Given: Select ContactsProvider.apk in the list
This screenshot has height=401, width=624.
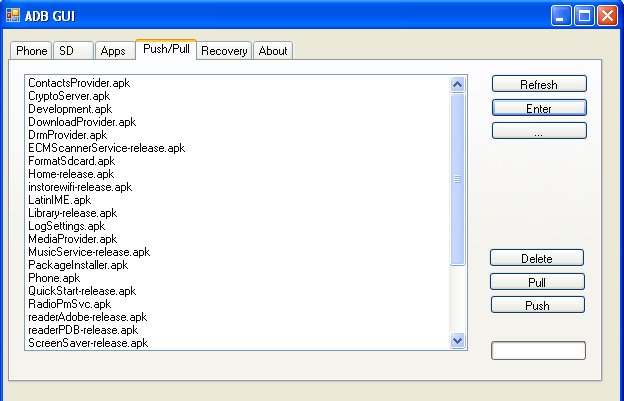Looking at the screenshot, I should pyautogui.click(x=238, y=83).
